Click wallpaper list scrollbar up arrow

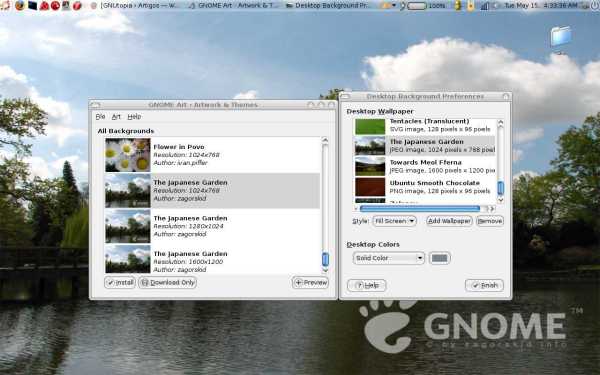click(x=500, y=122)
